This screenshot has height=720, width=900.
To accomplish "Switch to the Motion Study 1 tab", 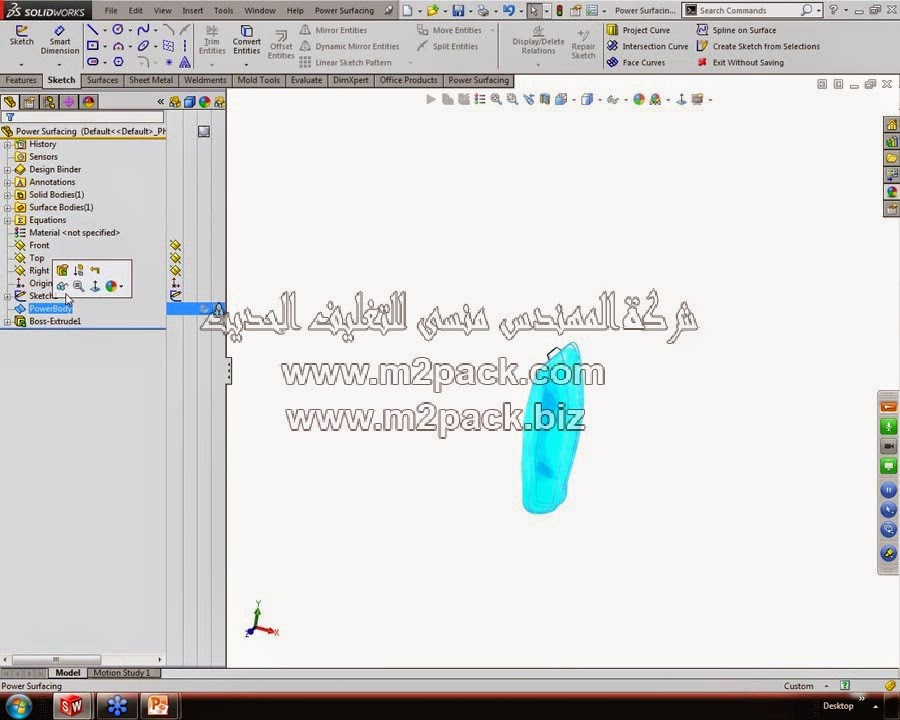I will (121, 673).
